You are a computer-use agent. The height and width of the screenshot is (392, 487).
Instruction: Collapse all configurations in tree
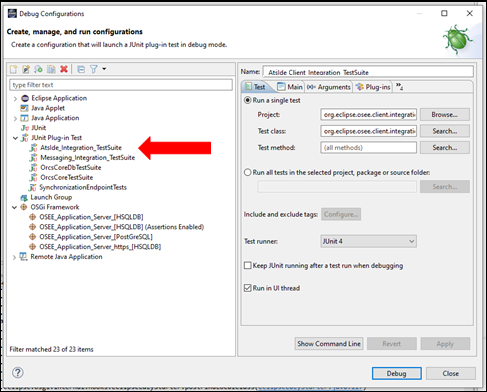point(81,69)
